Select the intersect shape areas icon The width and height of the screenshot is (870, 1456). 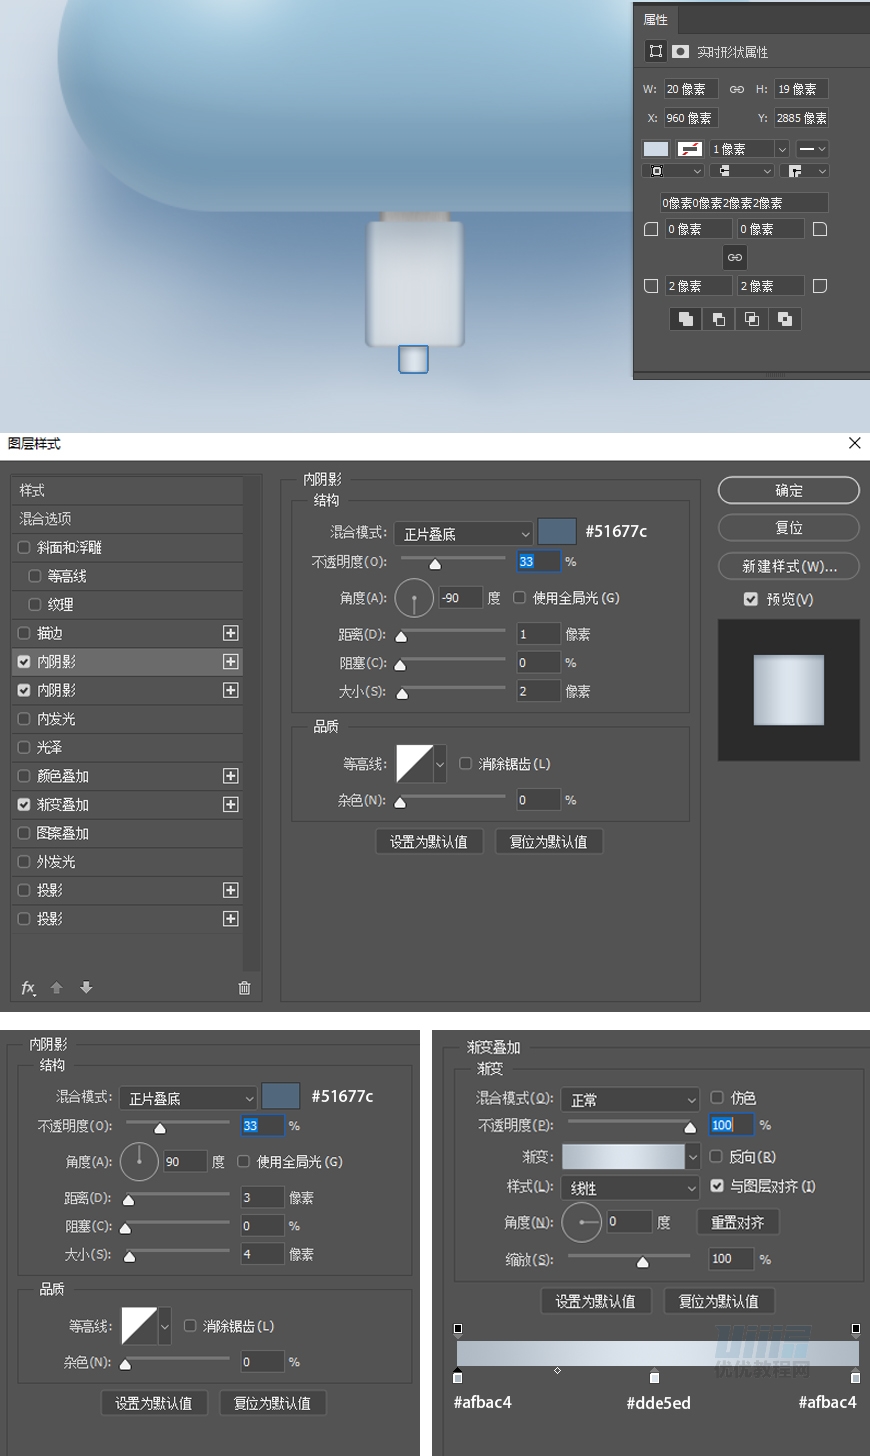click(751, 319)
